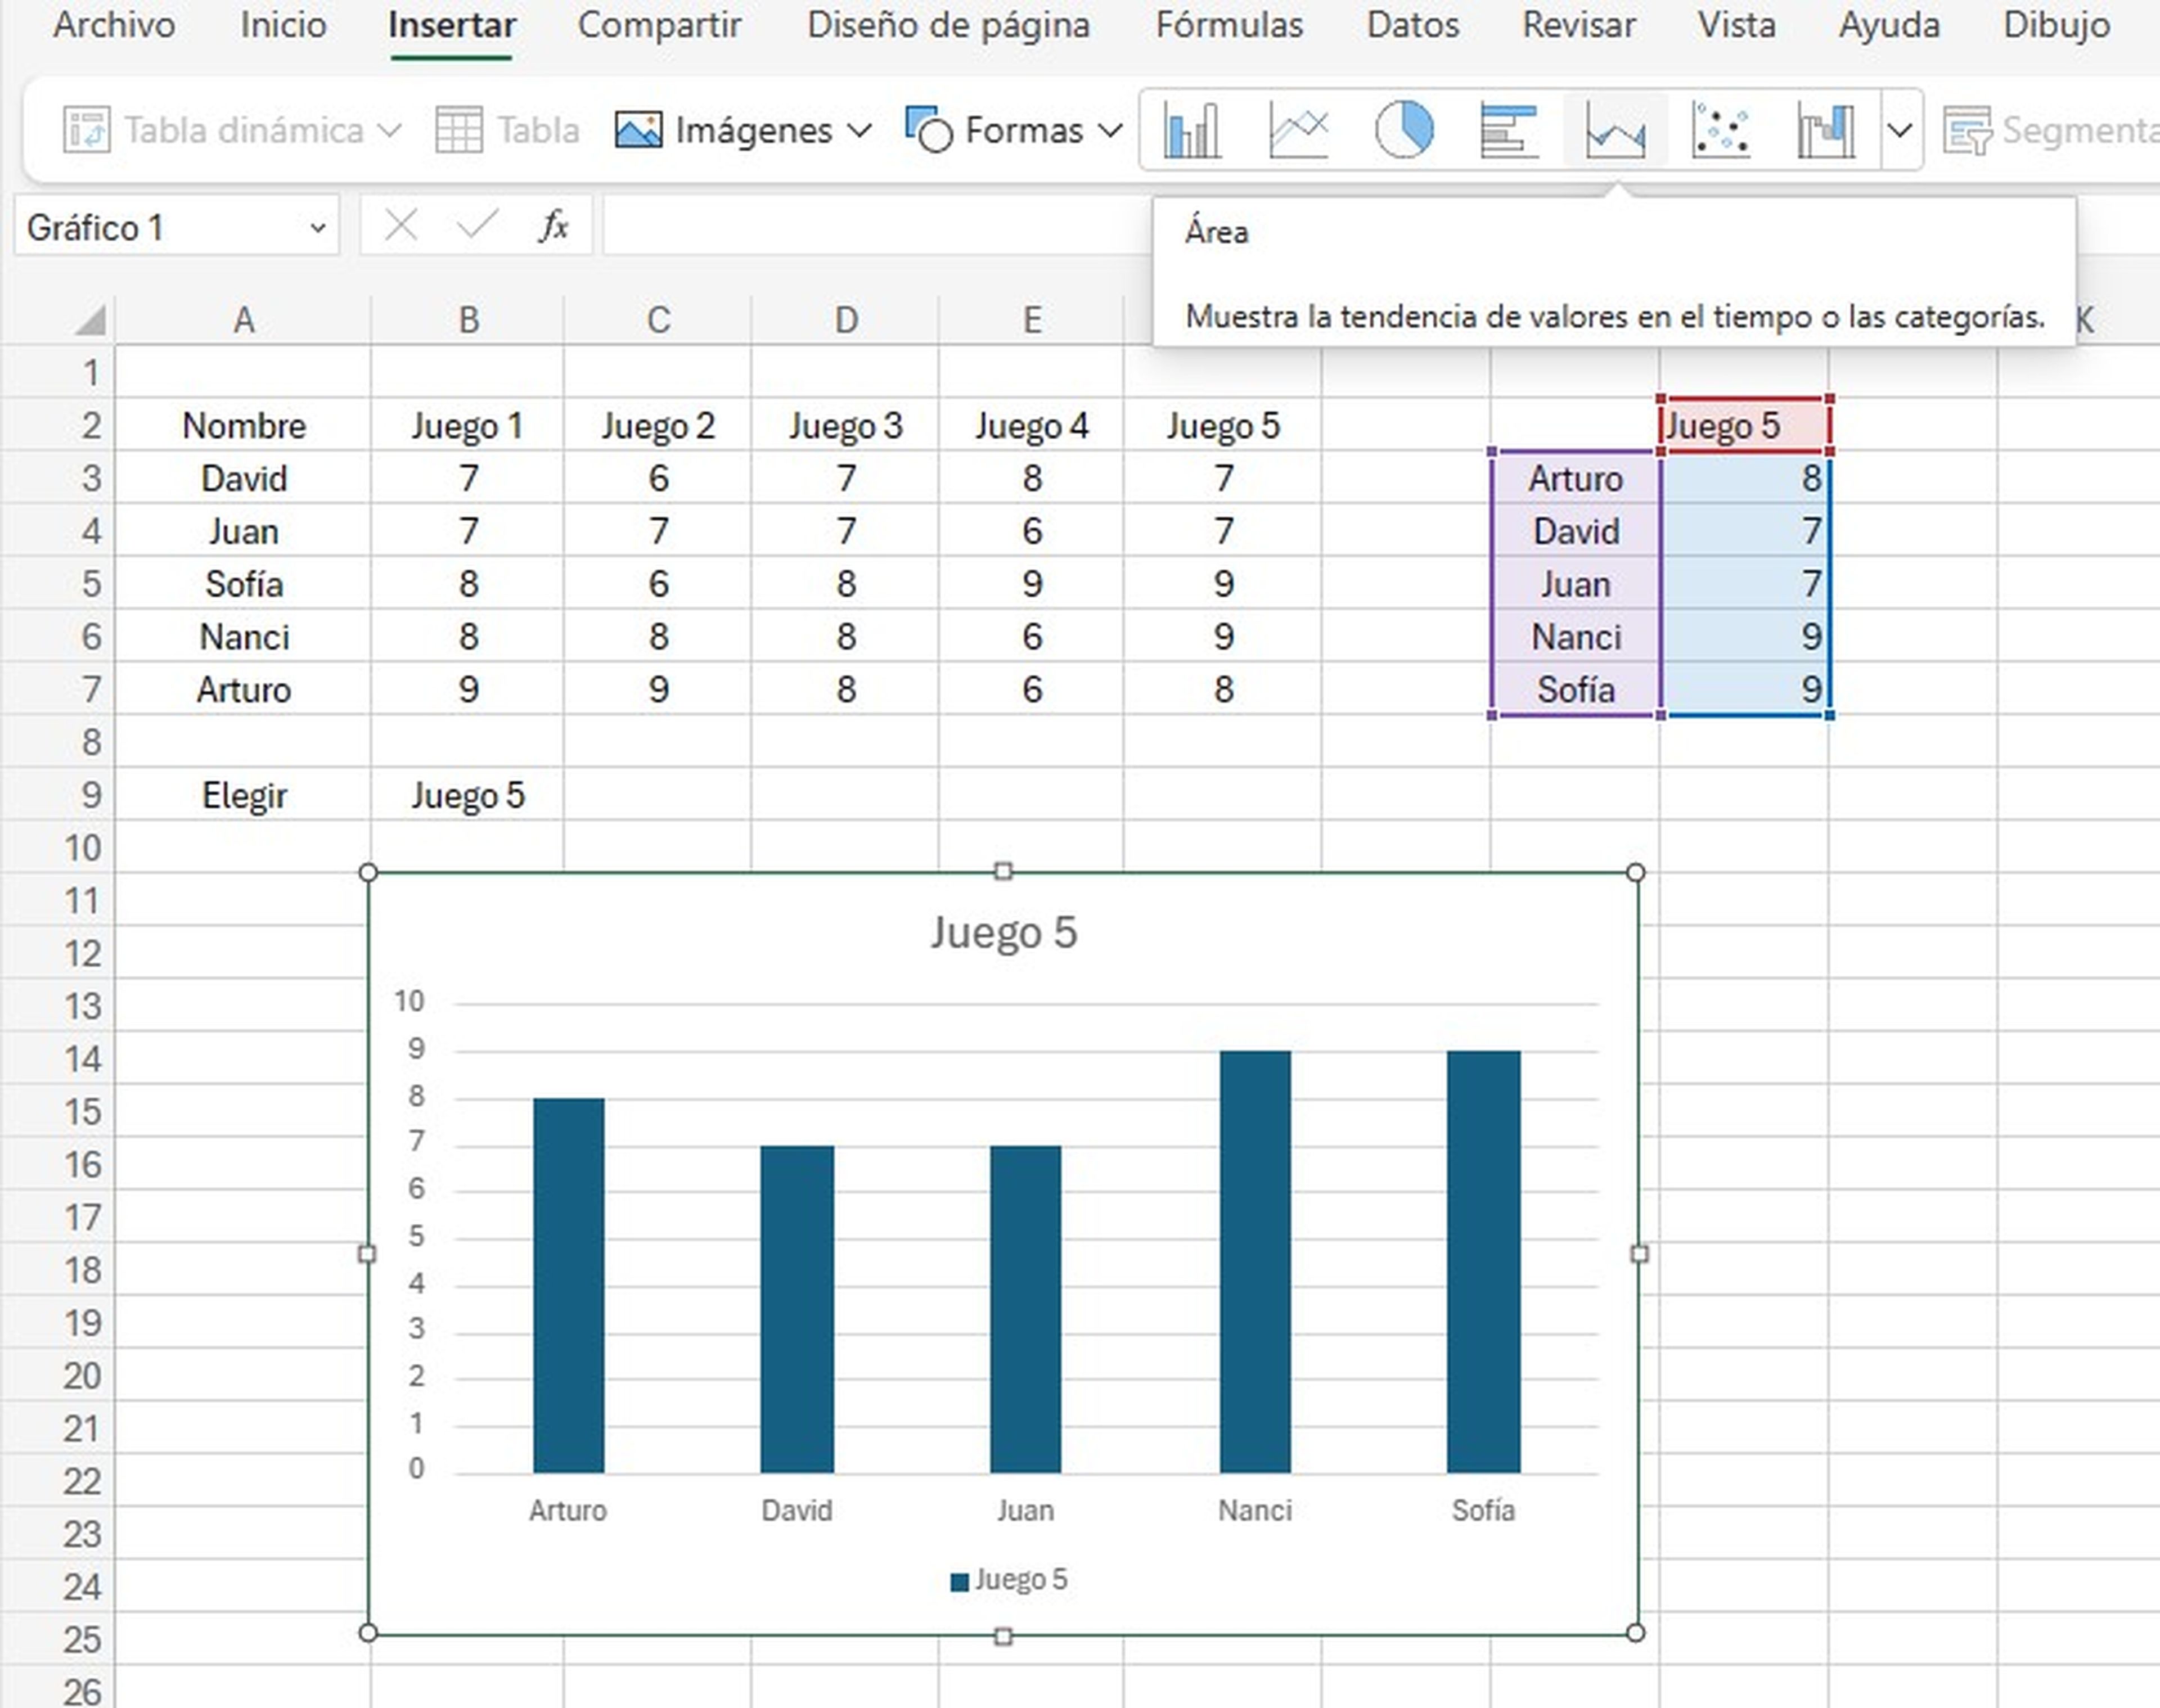
Task: Click the Juan axis label
Action: point(1025,1510)
